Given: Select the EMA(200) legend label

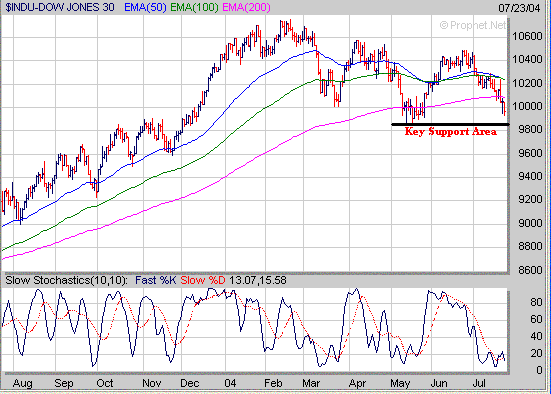Looking at the screenshot, I should point(247,7).
